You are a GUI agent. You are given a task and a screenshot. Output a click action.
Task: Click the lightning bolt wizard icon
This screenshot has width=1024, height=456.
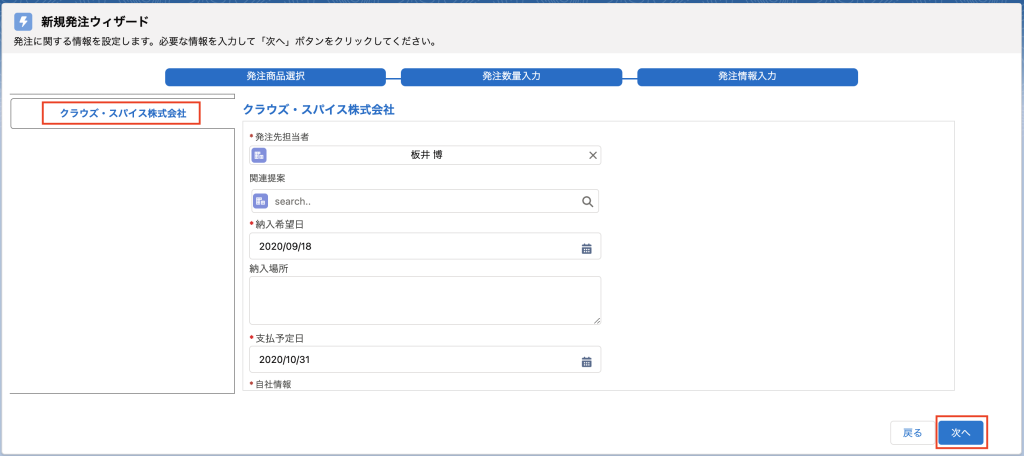tap(24, 22)
